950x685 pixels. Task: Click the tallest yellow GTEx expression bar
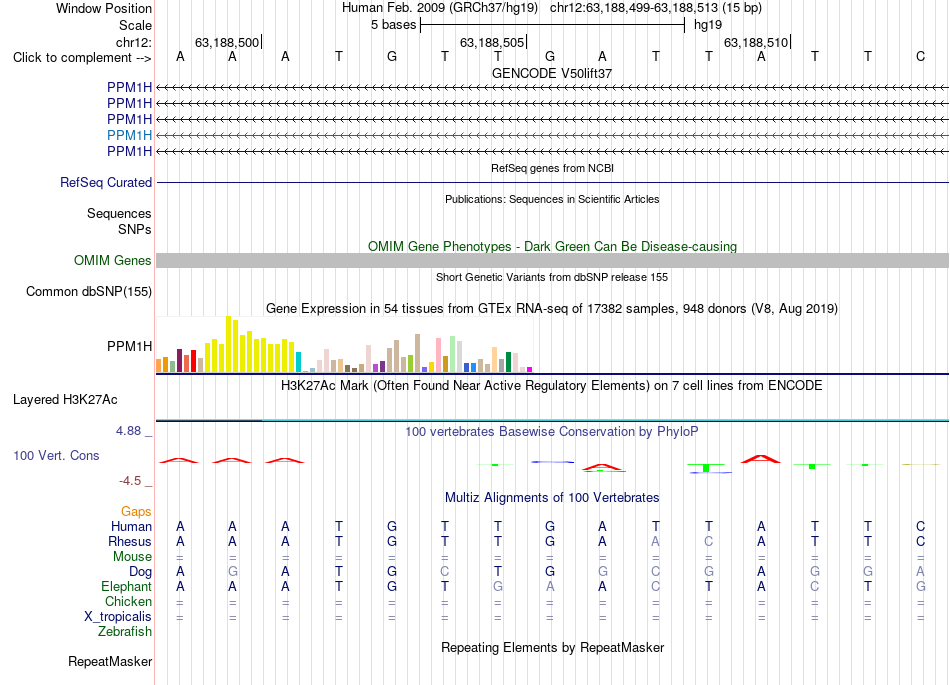(x=228, y=344)
